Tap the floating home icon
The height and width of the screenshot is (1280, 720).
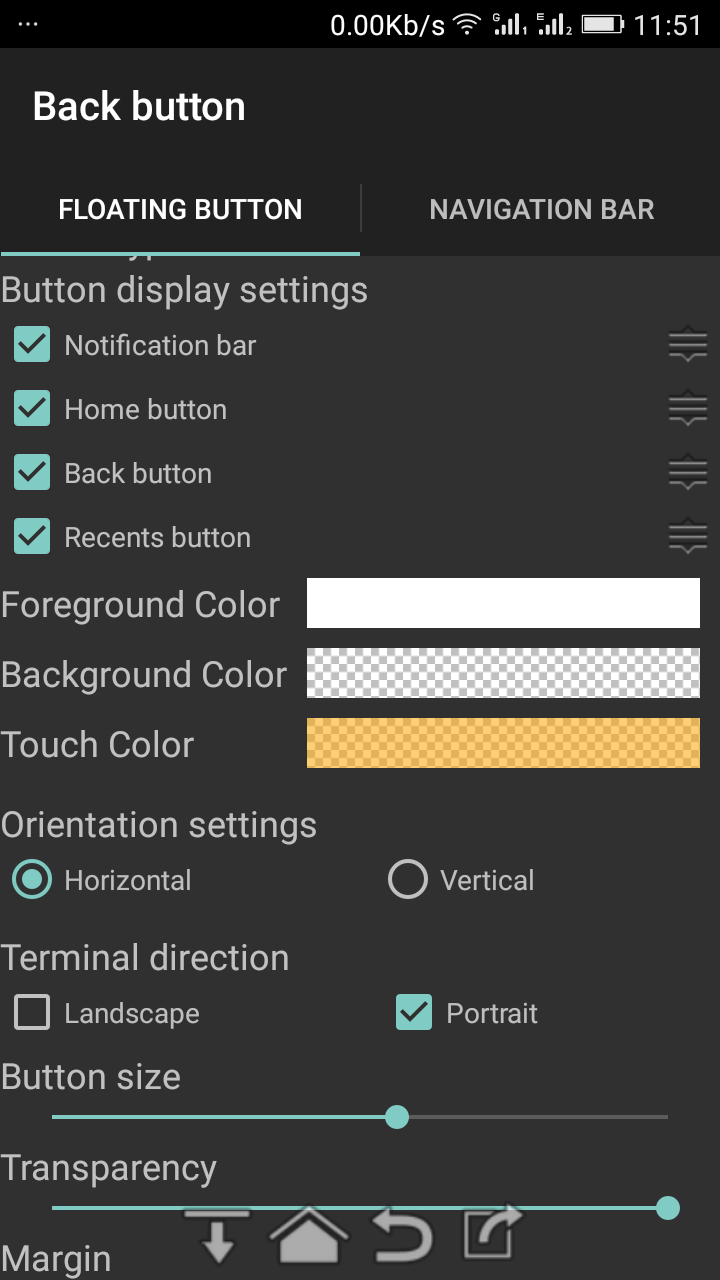310,1234
